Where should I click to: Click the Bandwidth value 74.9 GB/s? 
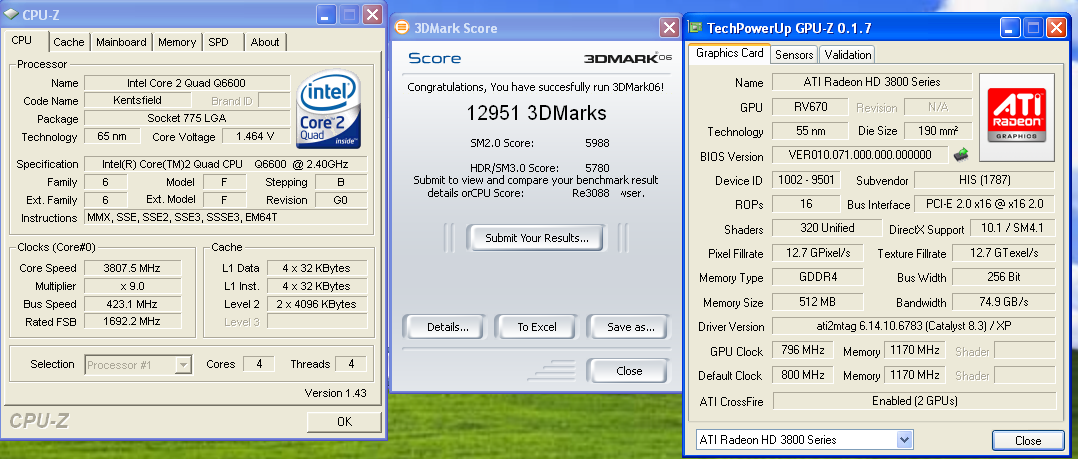[1004, 302]
